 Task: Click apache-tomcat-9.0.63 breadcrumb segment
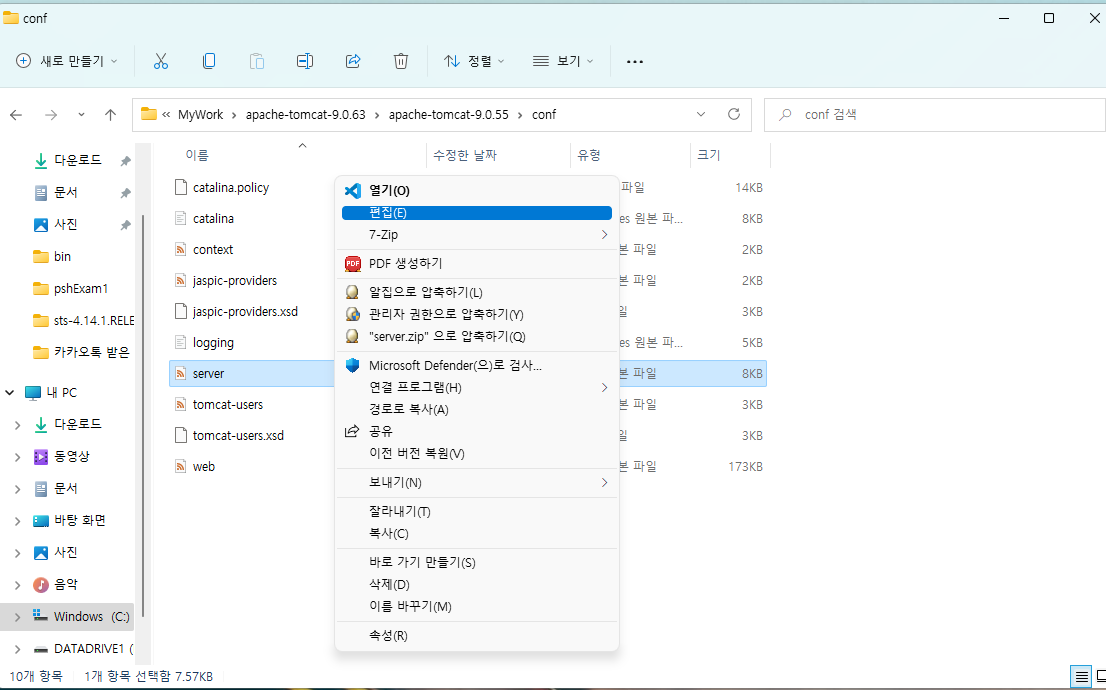coord(305,114)
